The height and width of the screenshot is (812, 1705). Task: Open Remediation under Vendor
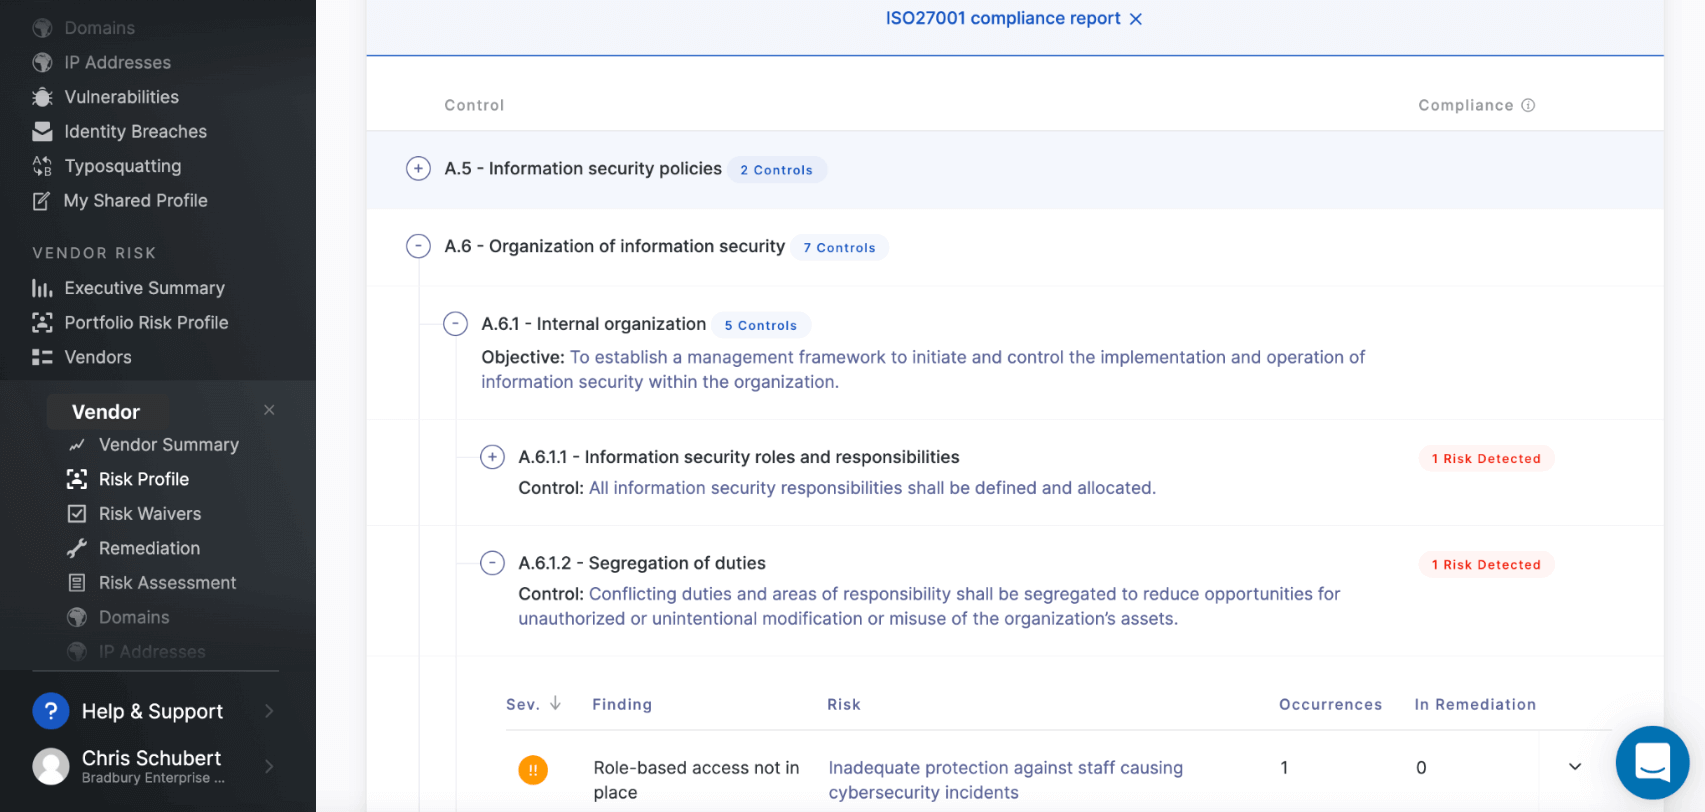149,548
